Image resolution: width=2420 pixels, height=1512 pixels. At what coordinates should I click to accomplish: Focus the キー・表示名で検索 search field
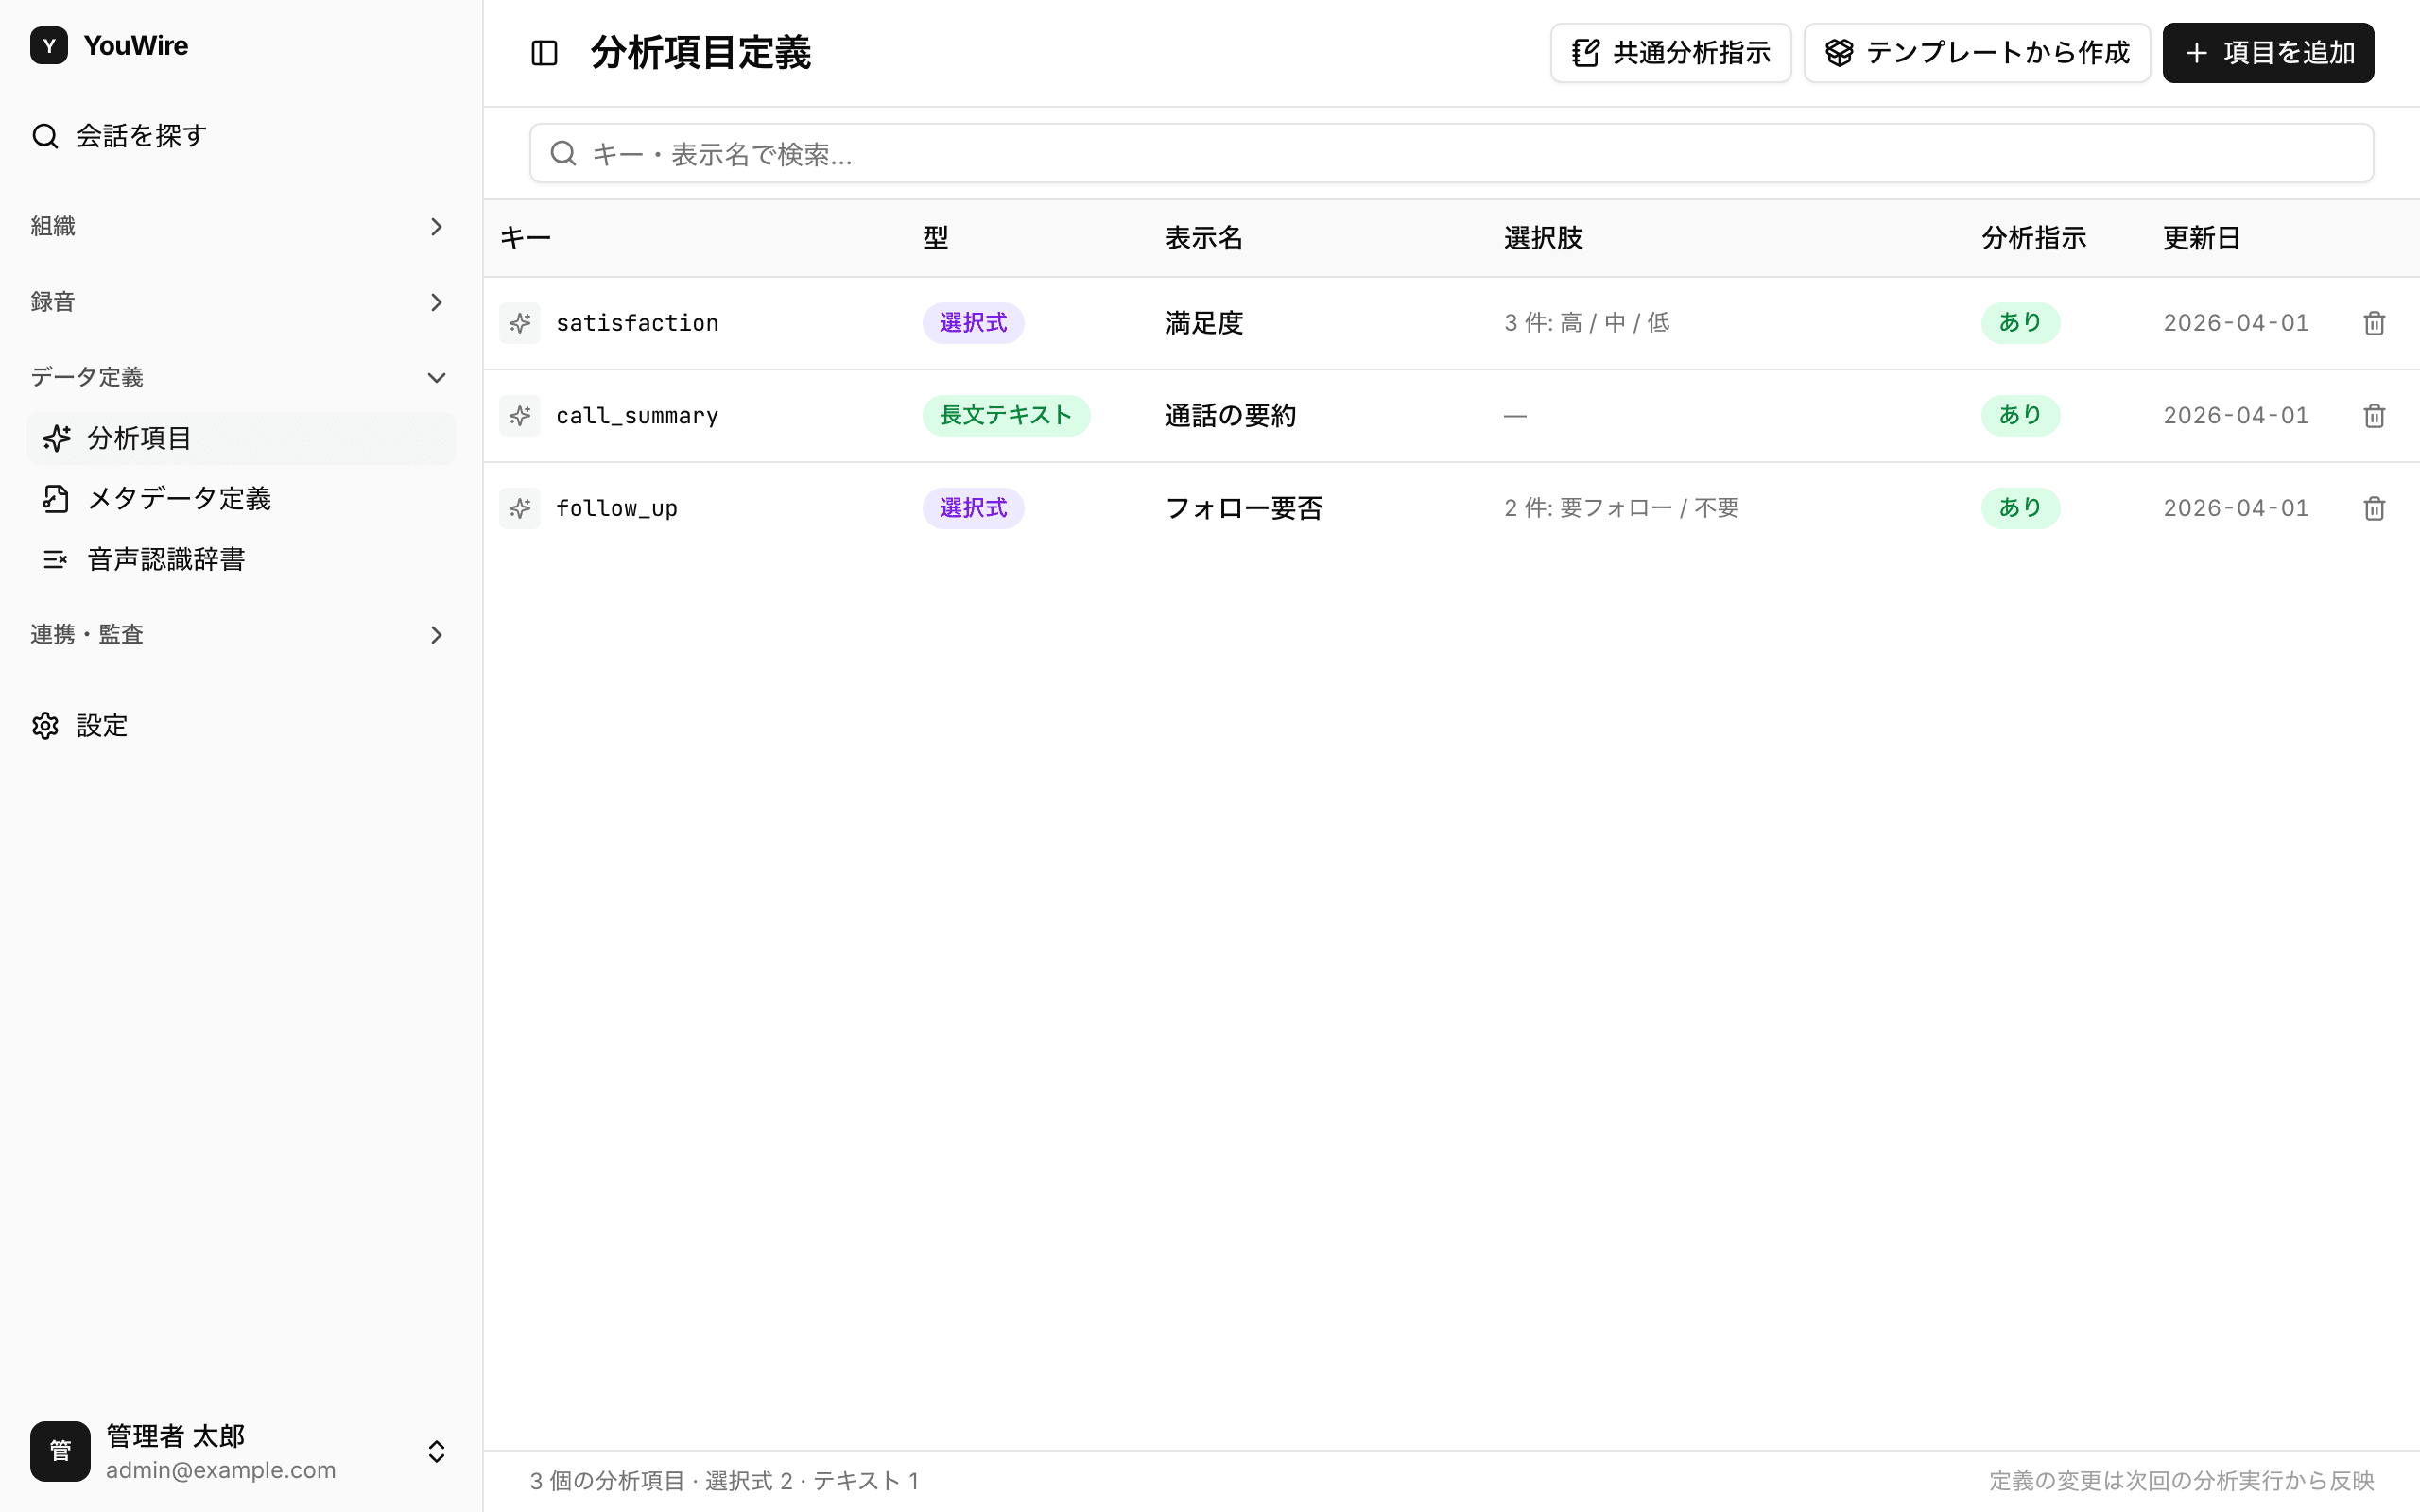click(x=1451, y=153)
